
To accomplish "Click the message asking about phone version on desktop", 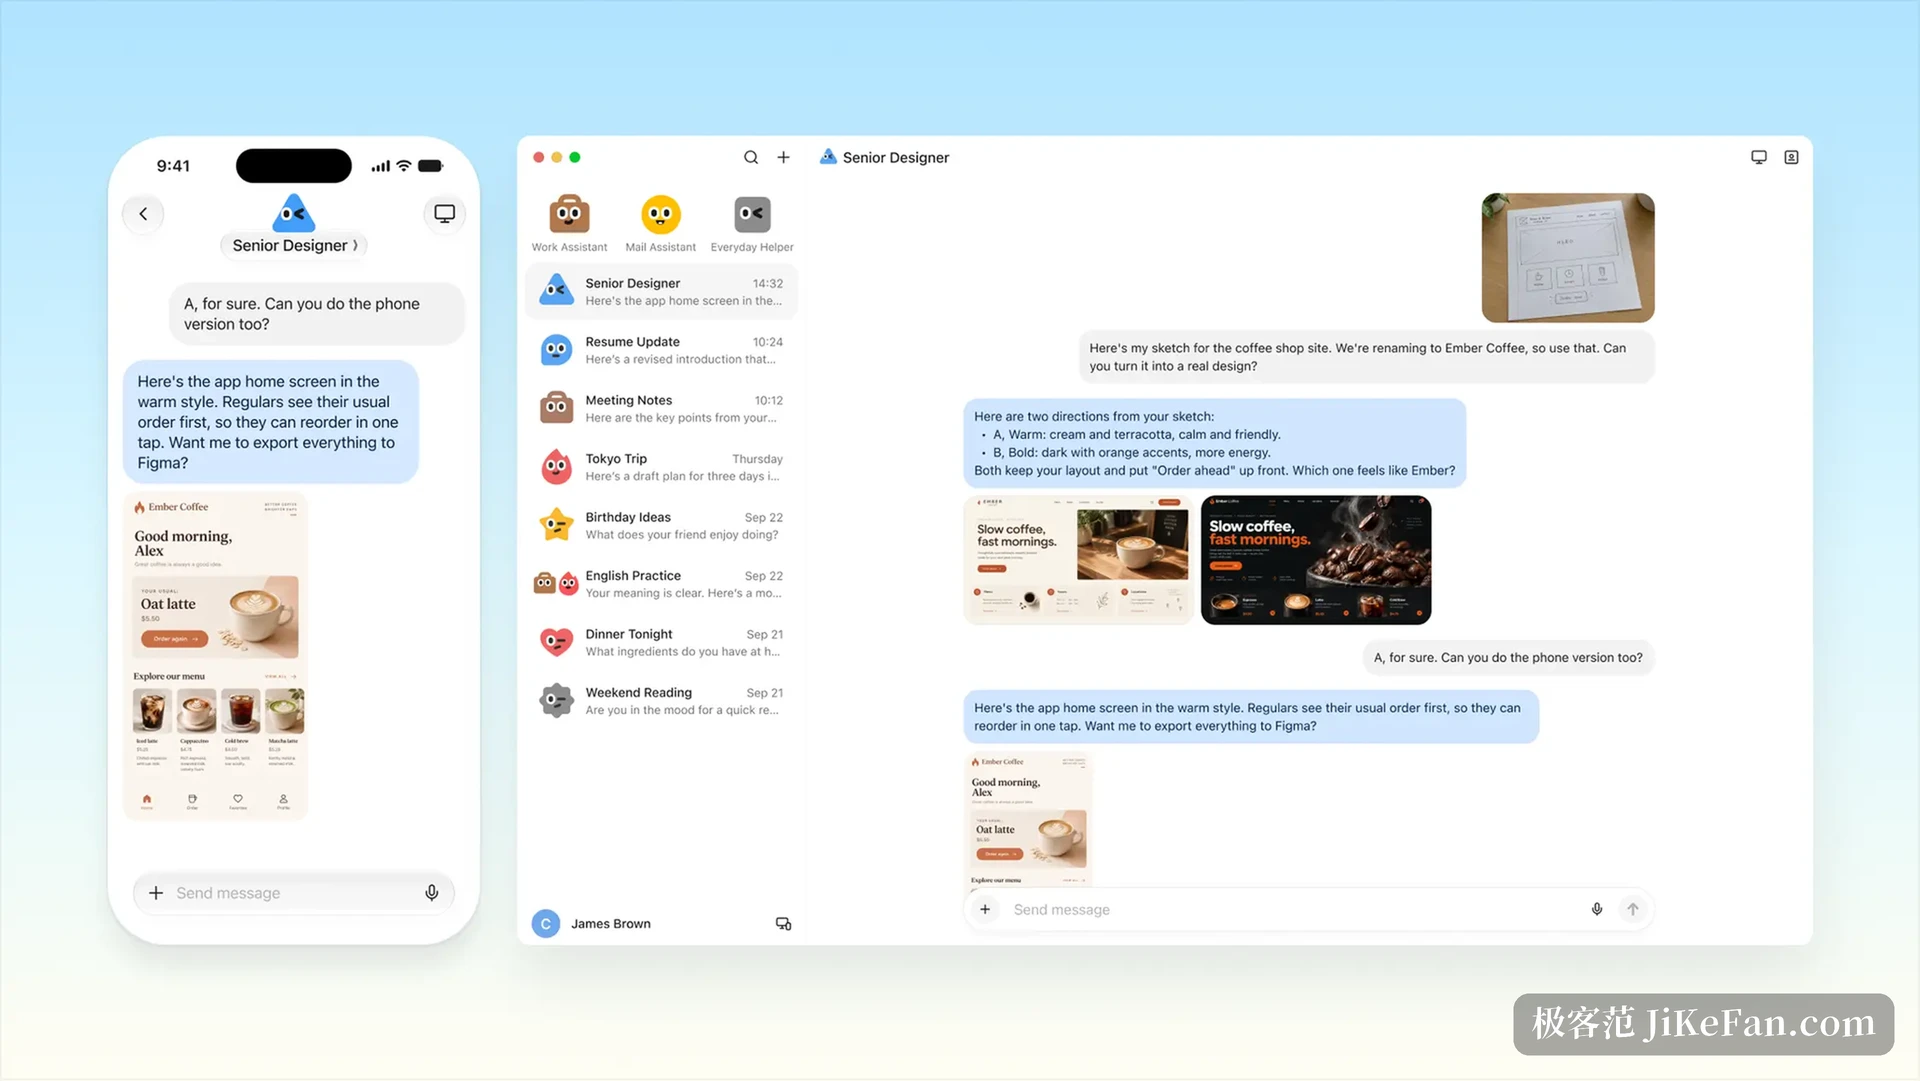I will click(x=1508, y=658).
